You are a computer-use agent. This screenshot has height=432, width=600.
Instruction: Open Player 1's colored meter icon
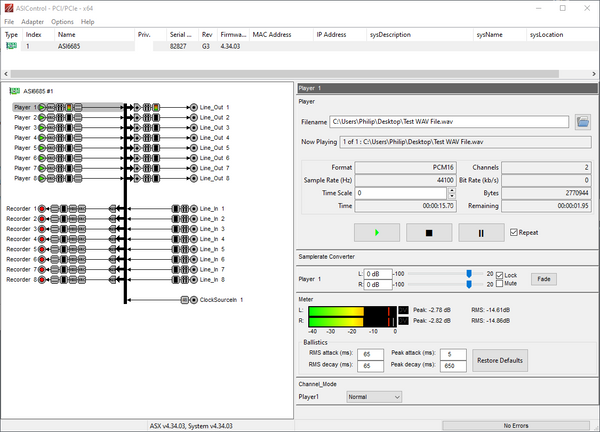(x=69, y=108)
